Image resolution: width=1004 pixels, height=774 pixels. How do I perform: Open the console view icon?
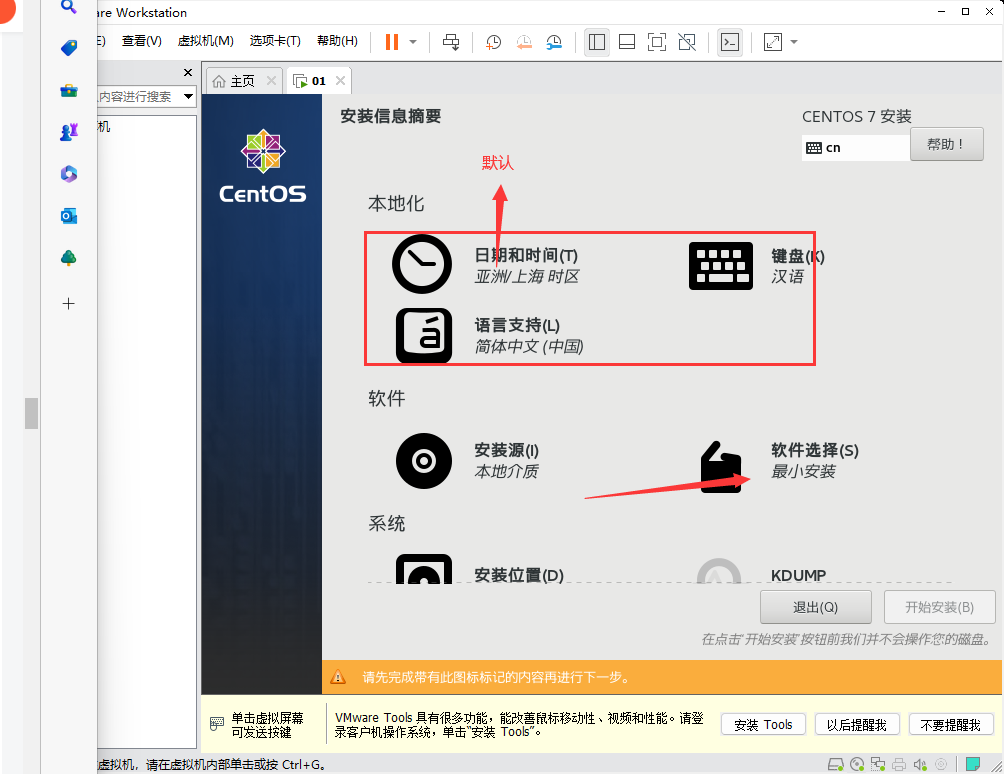click(x=730, y=42)
